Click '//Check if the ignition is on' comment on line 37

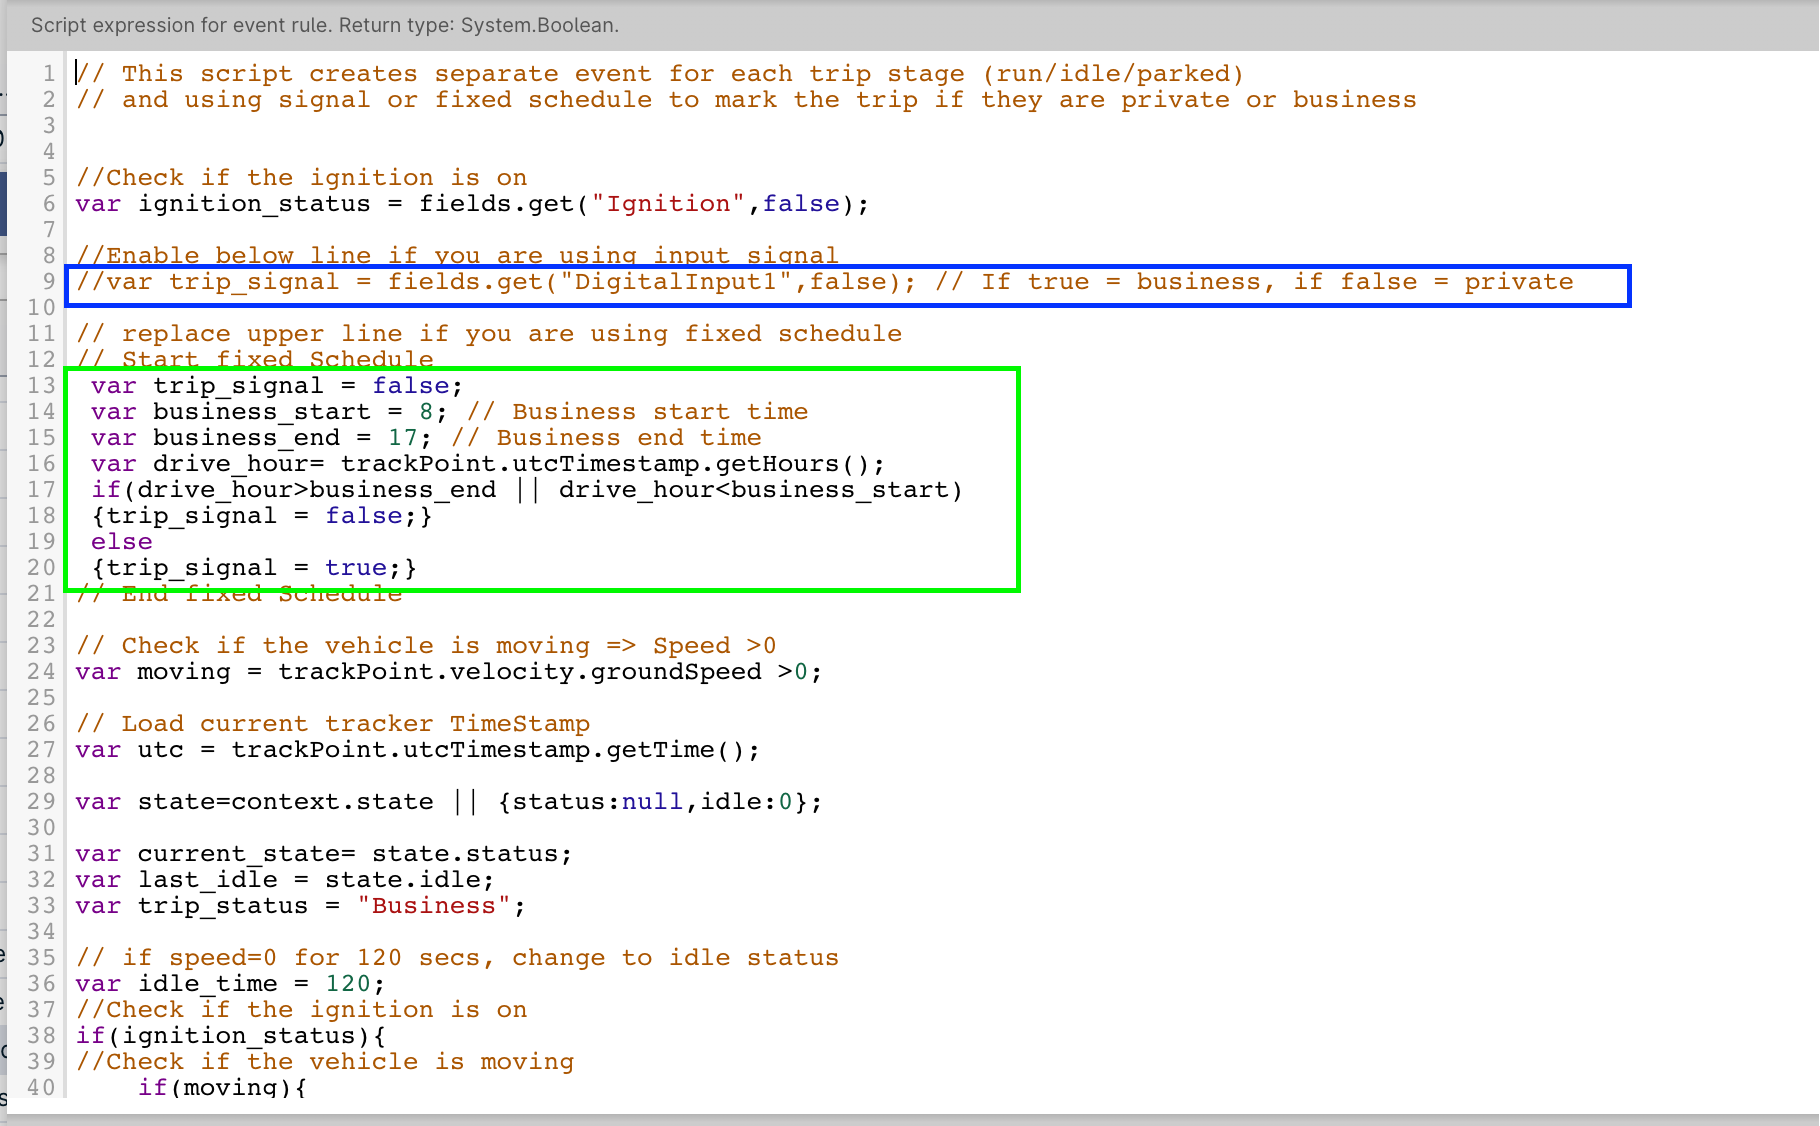301,1010
